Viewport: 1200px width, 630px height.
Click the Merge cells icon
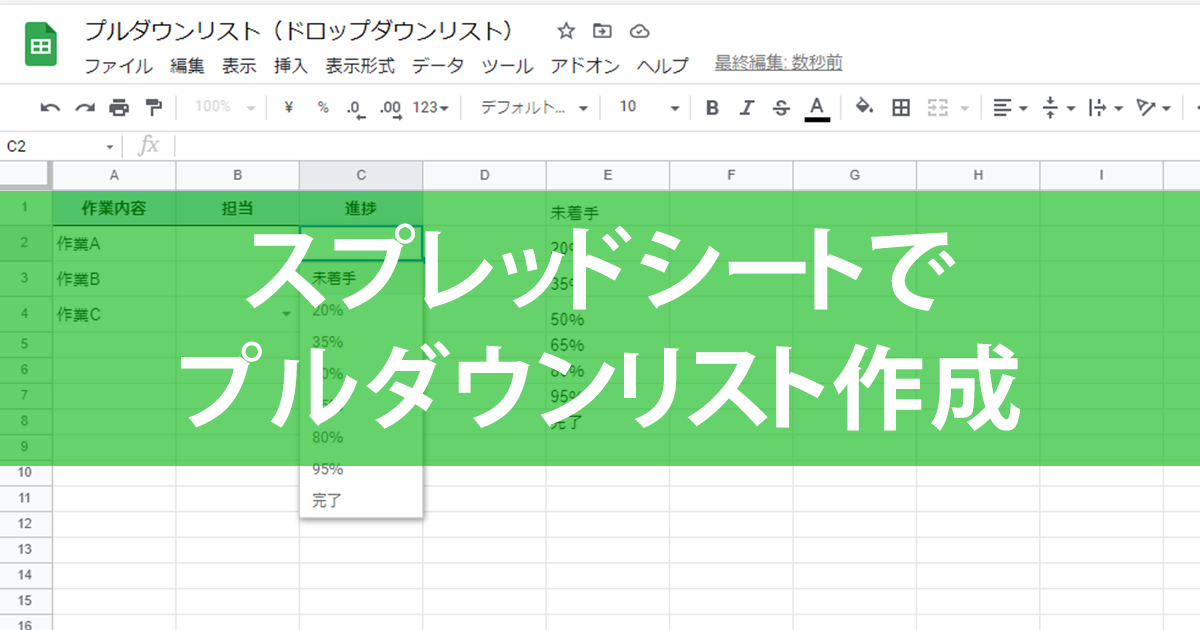coord(937,107)
